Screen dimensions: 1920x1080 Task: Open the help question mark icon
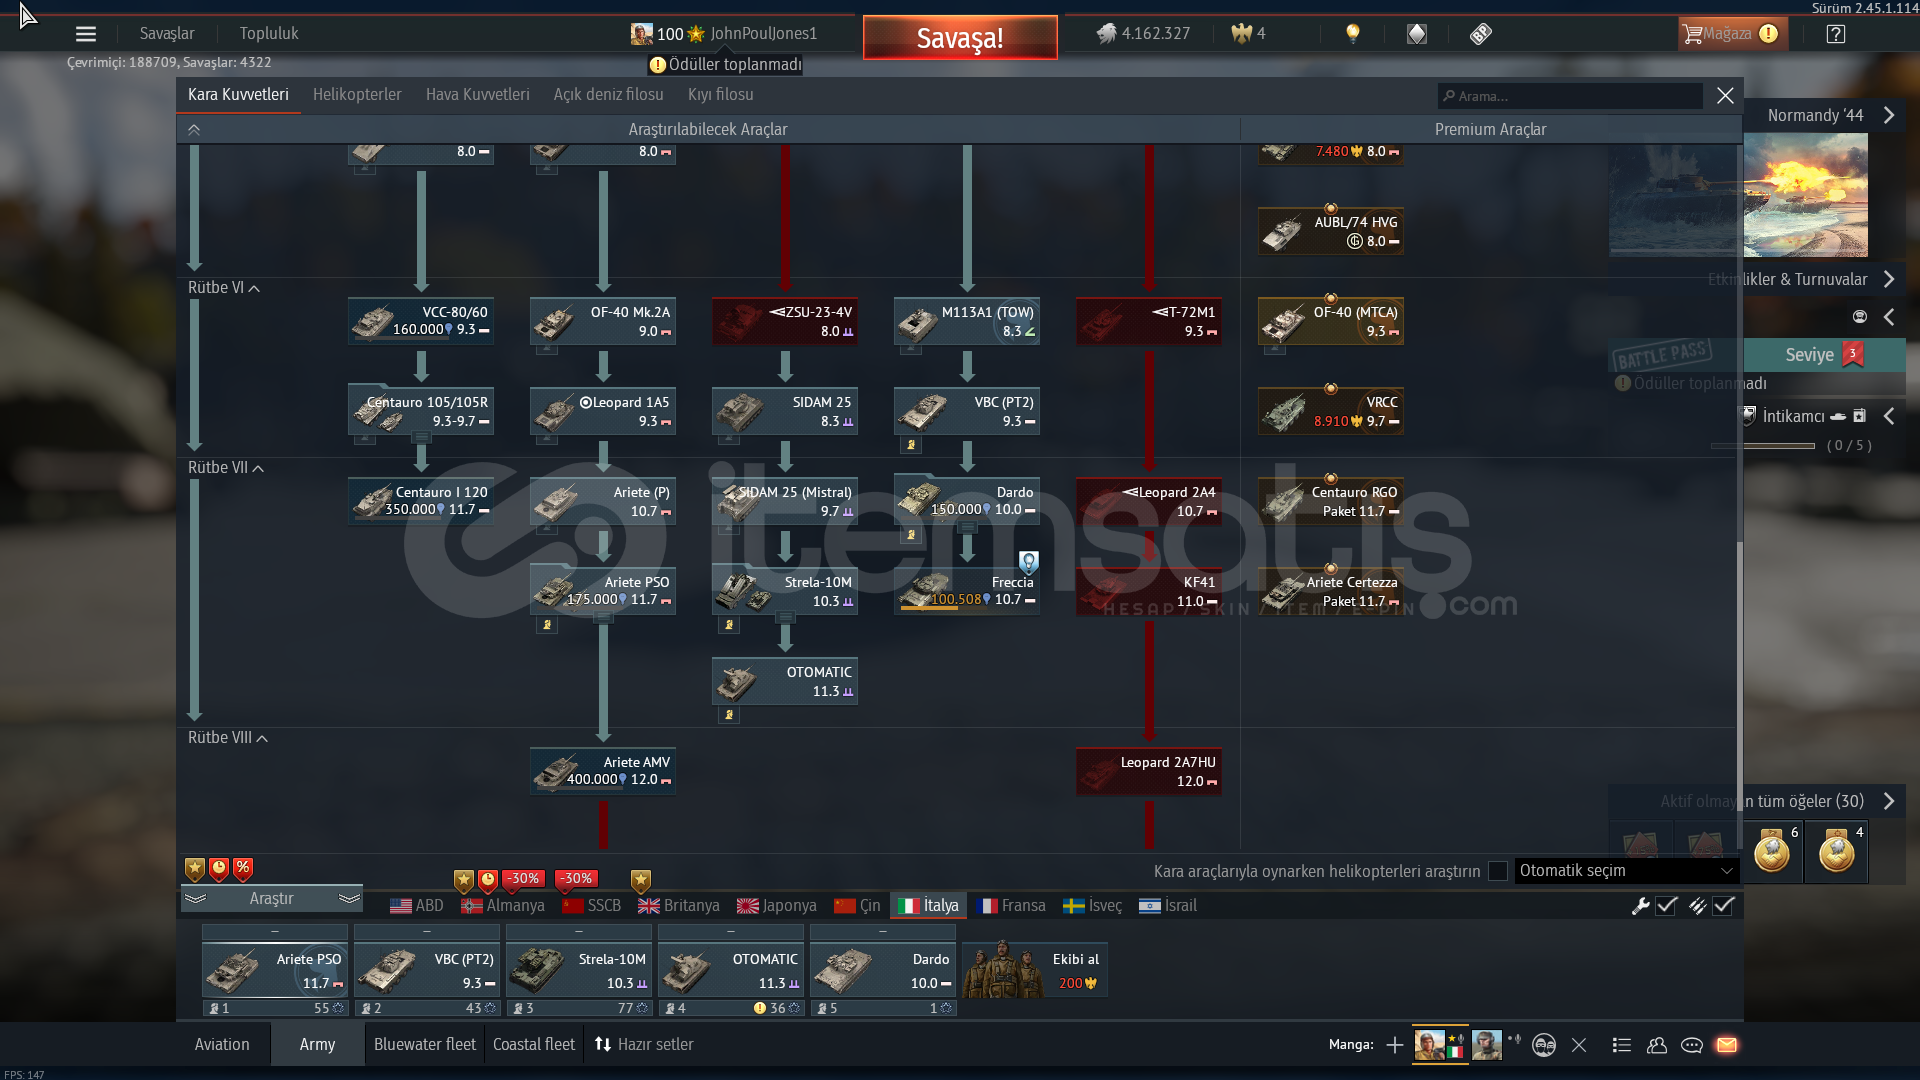[x=1835, y=34]
